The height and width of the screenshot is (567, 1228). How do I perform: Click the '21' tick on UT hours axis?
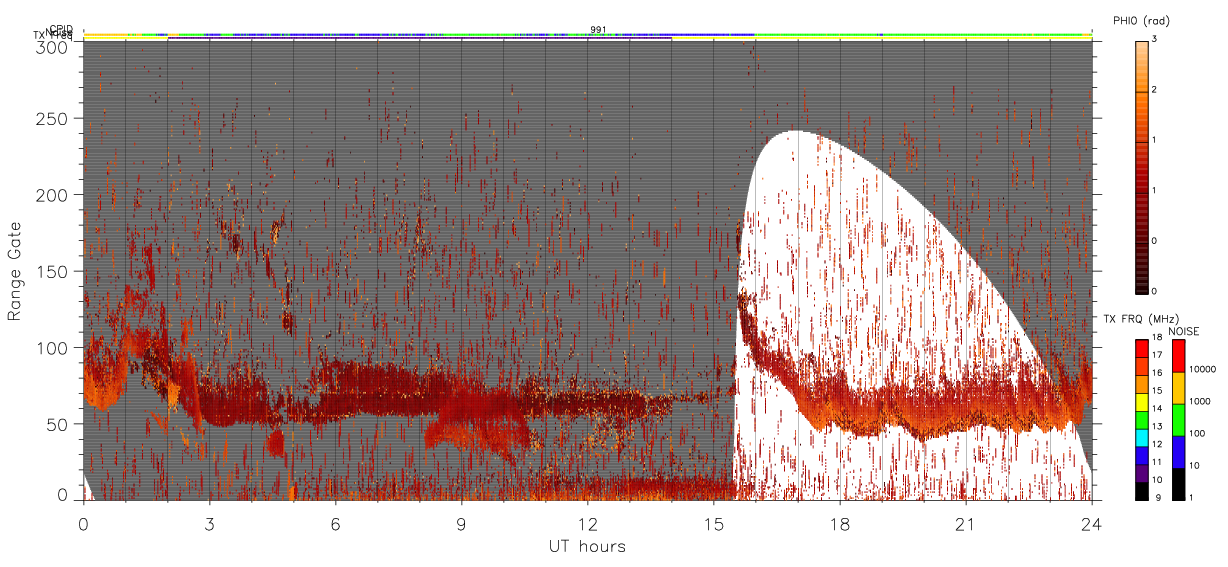tap(966, 523)
